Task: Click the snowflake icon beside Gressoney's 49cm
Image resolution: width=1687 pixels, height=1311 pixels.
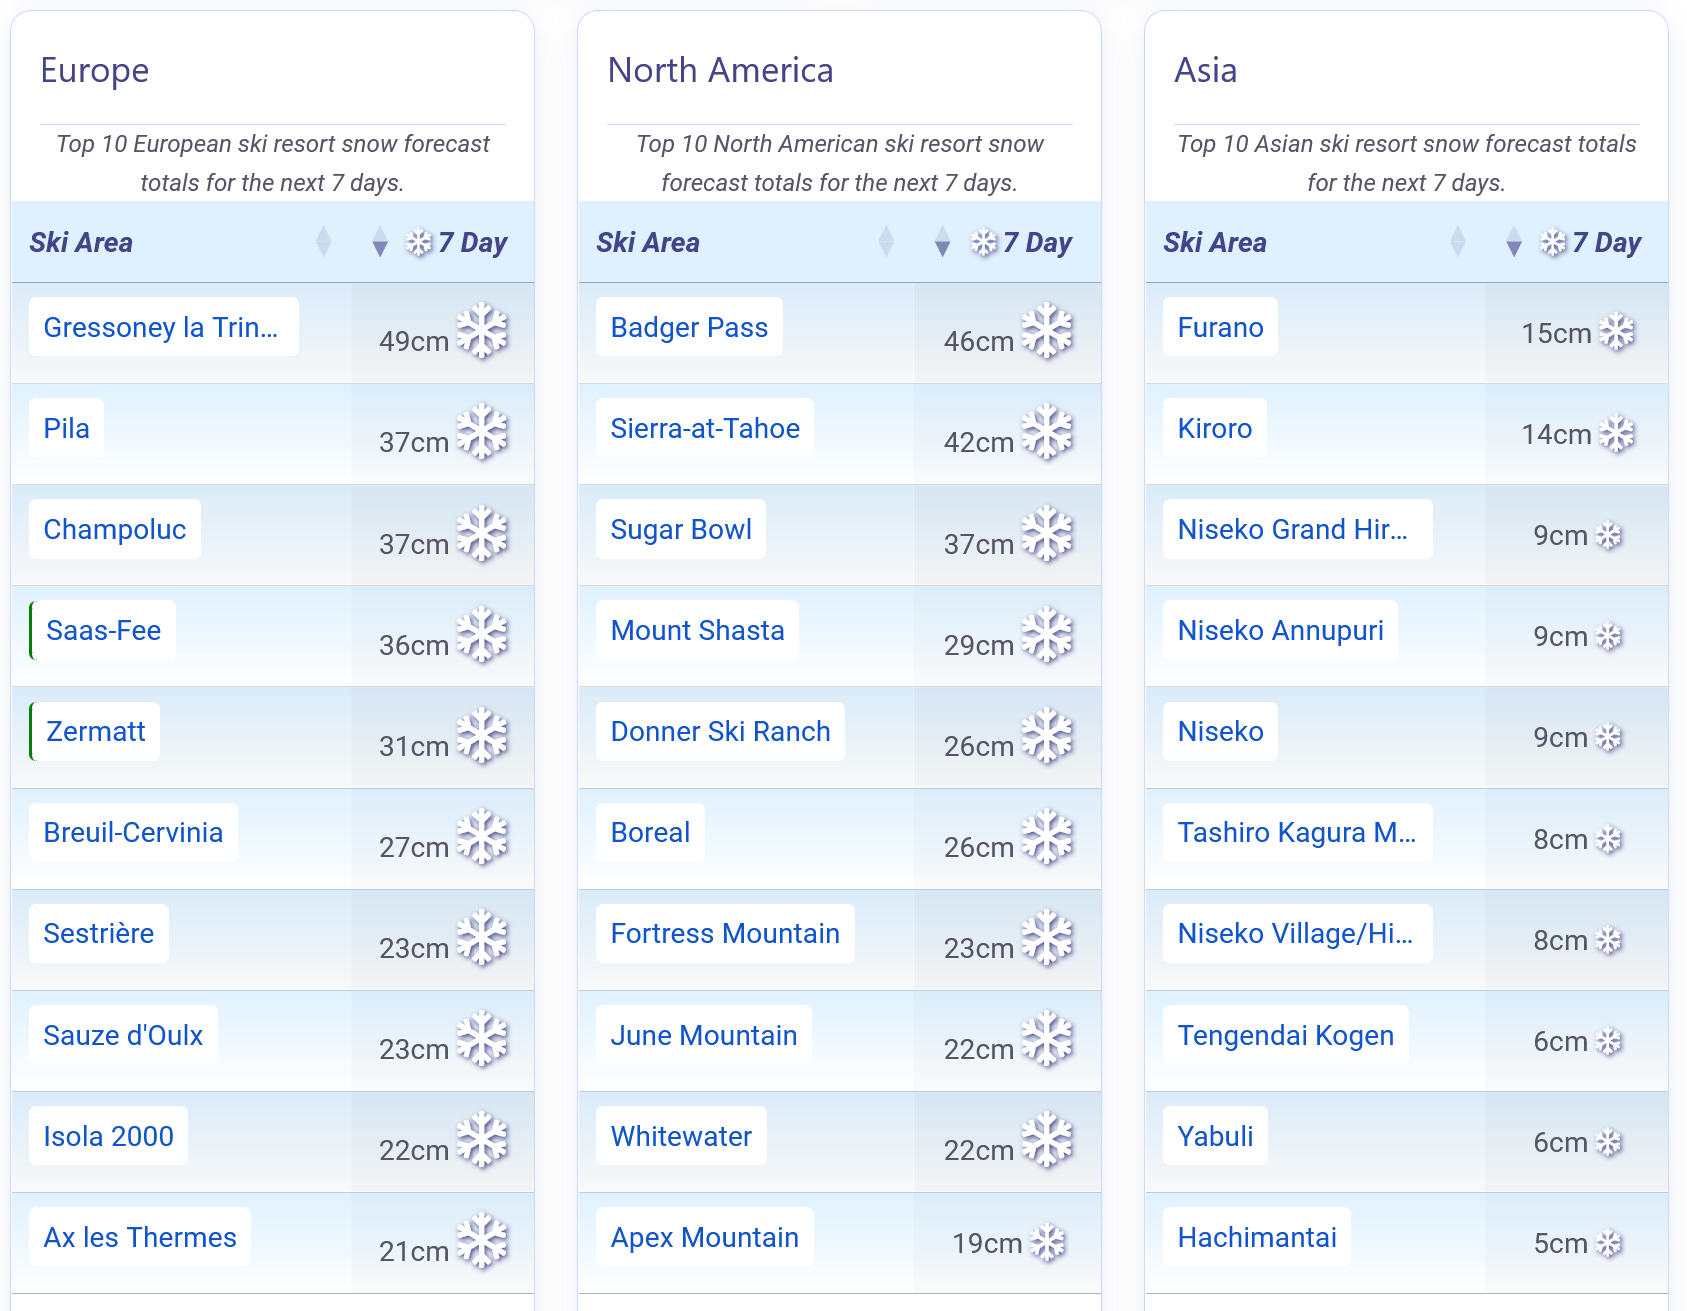Action: click(x=482, y=332)
